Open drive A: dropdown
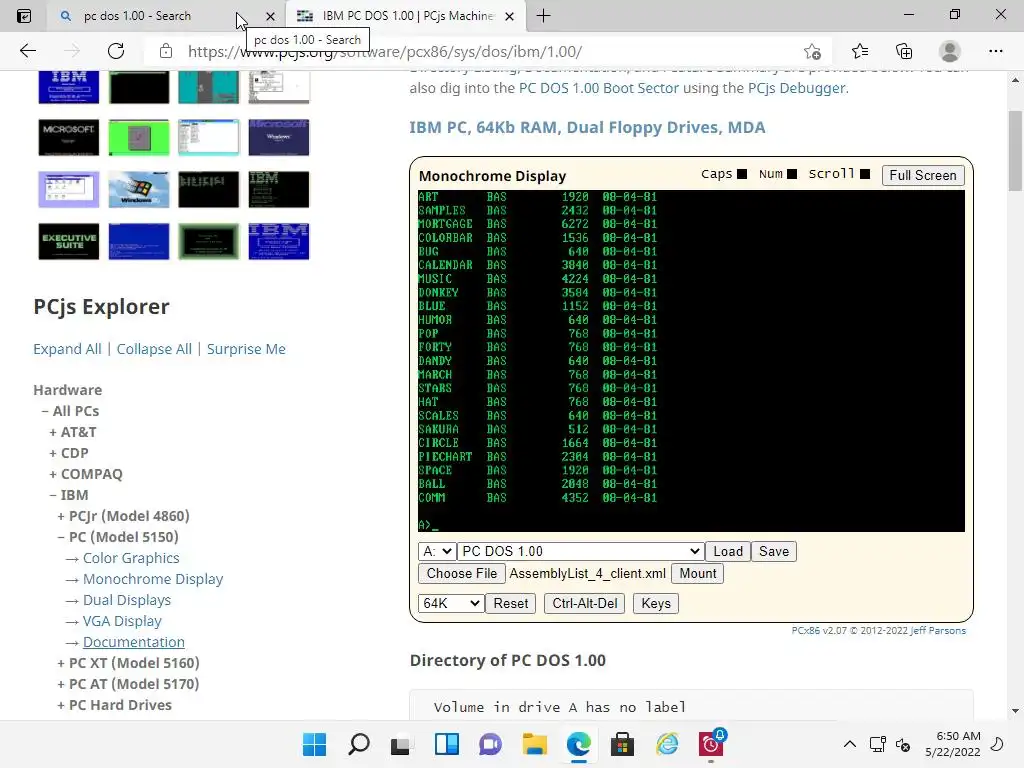This screenshot has width=1024, height=768. [437, 551]
